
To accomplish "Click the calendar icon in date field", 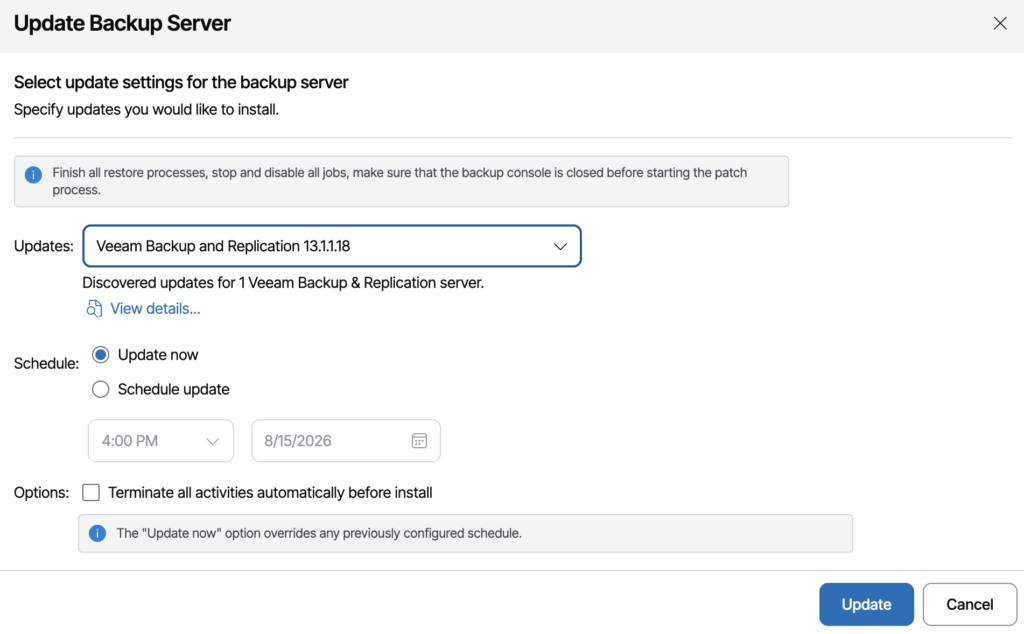I will (419, 441).
